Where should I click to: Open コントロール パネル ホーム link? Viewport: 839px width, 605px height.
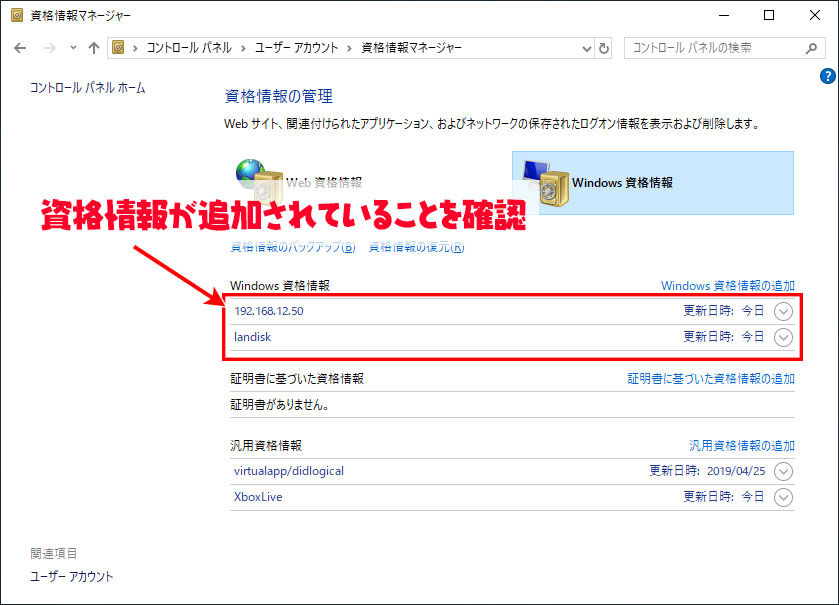point(87,88)
